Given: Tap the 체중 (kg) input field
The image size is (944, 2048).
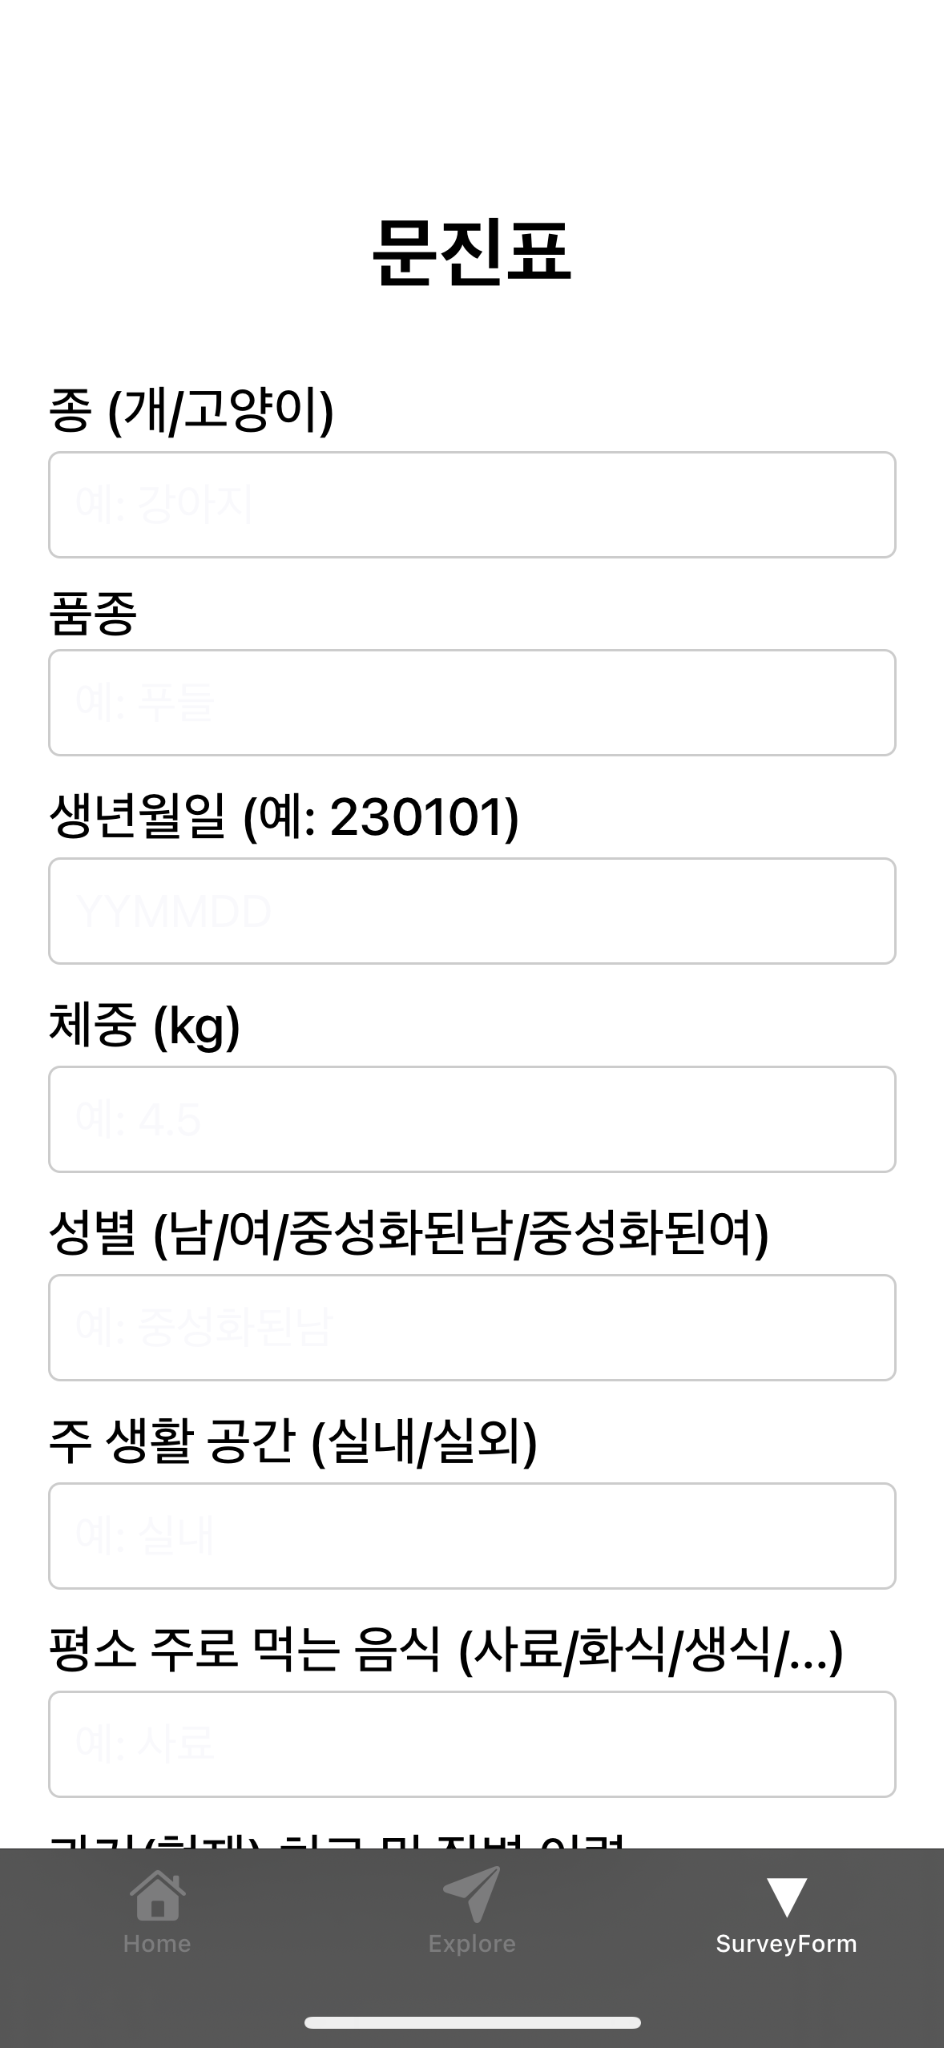Looking at the screenshot, I should click(471, 1118).
